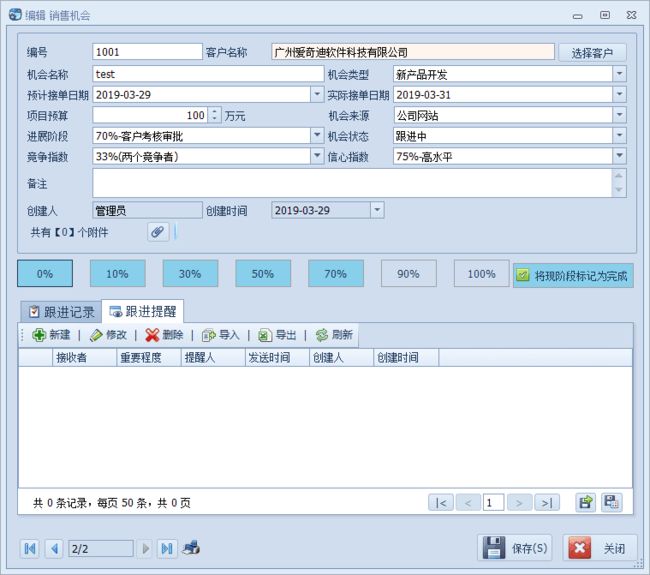Image resolution: width=650 pixels, height=575 pixels.
Task: Click 保存(S) button
Action: click(514, 548)
